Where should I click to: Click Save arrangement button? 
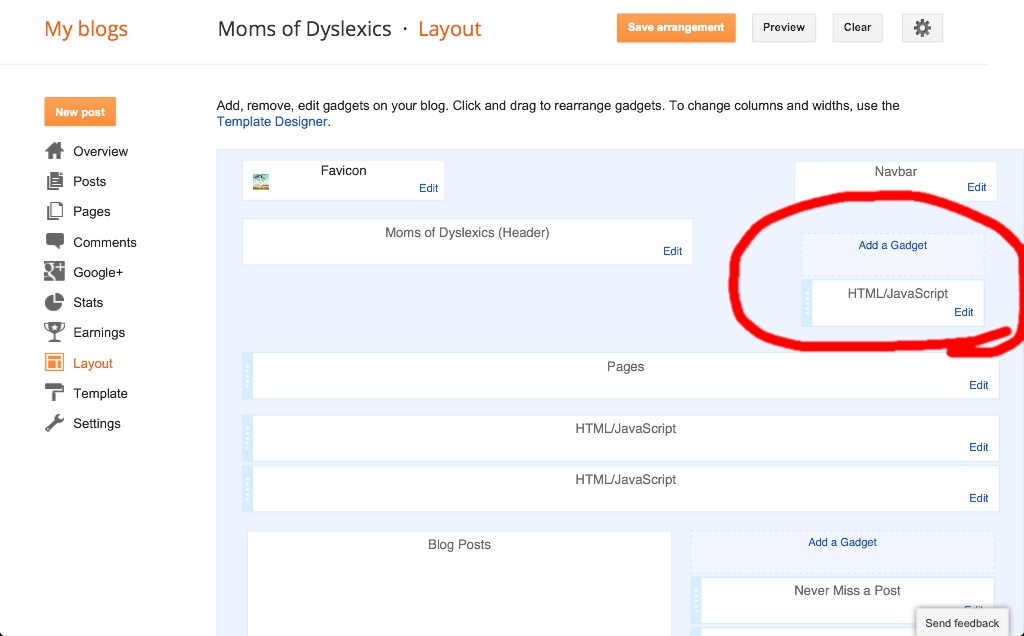676,28
